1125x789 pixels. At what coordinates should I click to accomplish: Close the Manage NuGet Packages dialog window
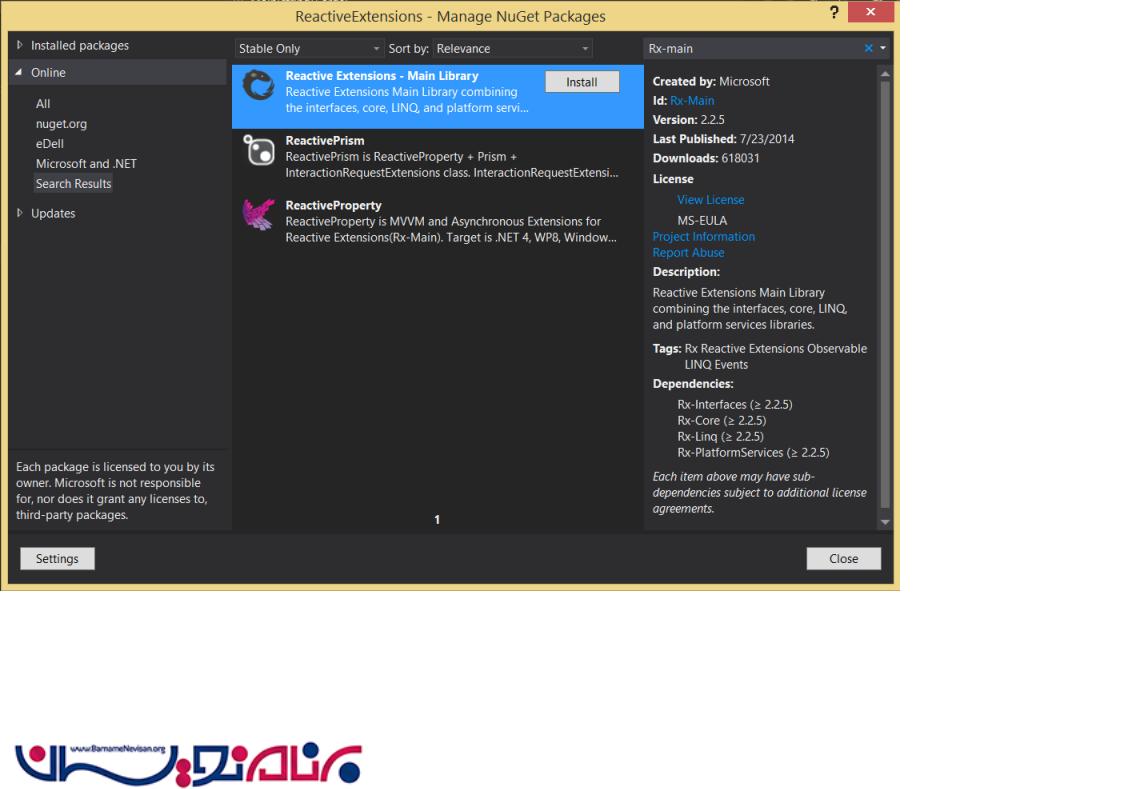pos(870,12)
